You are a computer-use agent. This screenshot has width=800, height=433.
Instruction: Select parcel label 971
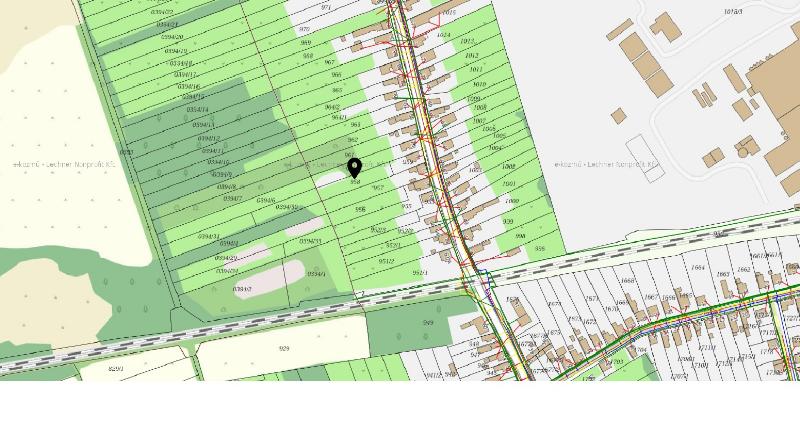click(x=327, y=8)
